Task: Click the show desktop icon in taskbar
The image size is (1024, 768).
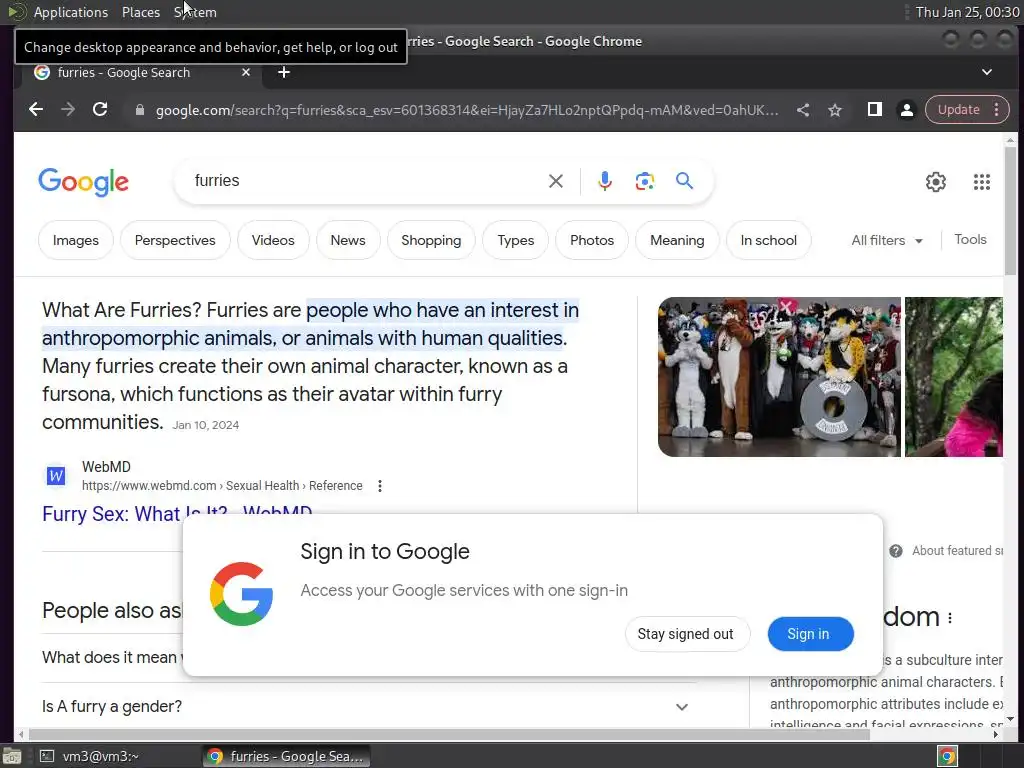Action: [12, 756]
